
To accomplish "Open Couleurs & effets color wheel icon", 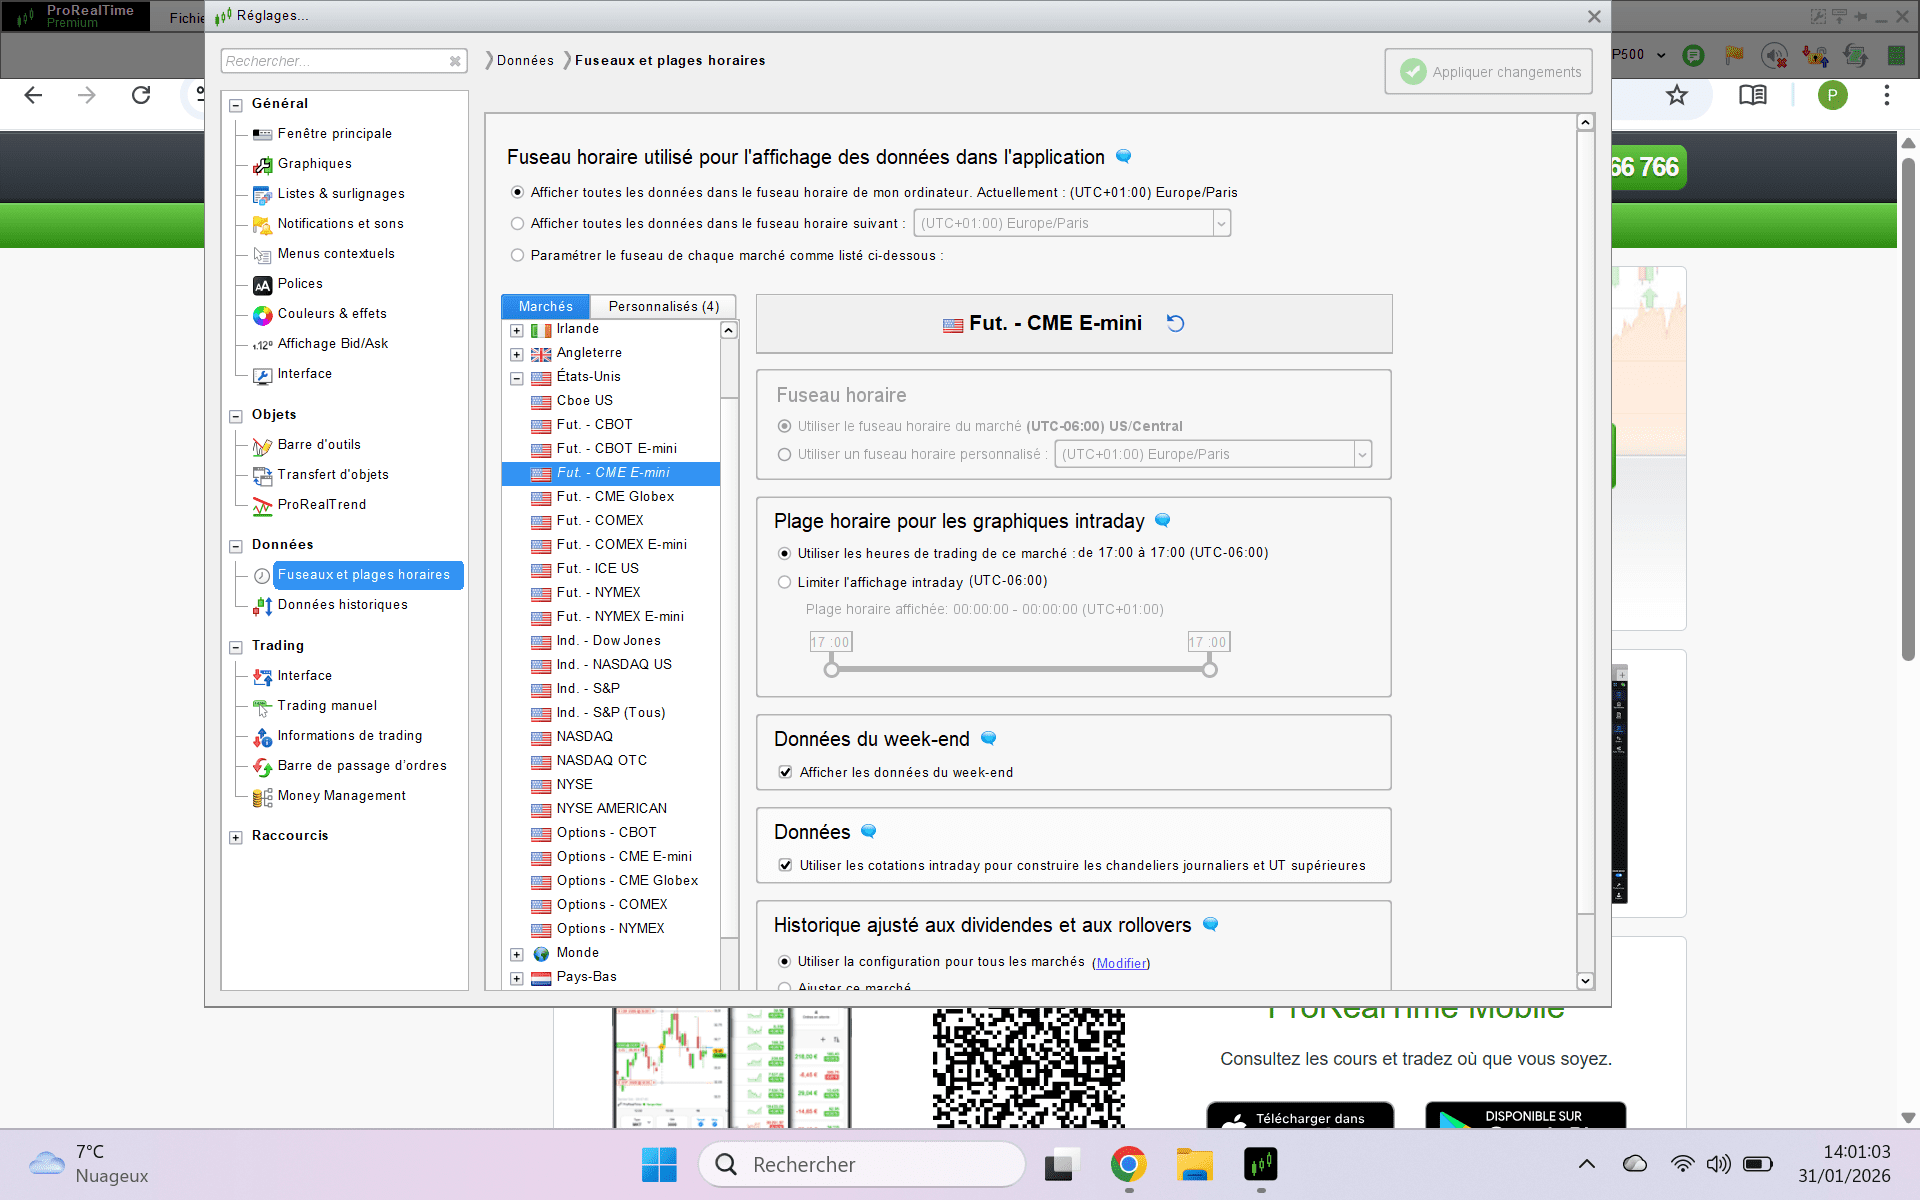I will pos(262,314).
